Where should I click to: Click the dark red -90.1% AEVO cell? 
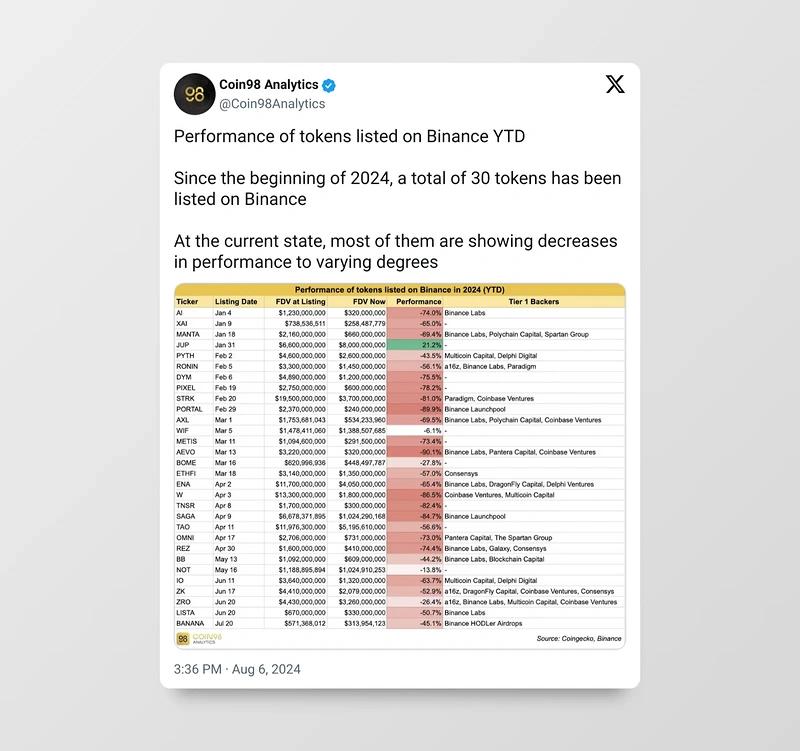(x=415, y=452)
